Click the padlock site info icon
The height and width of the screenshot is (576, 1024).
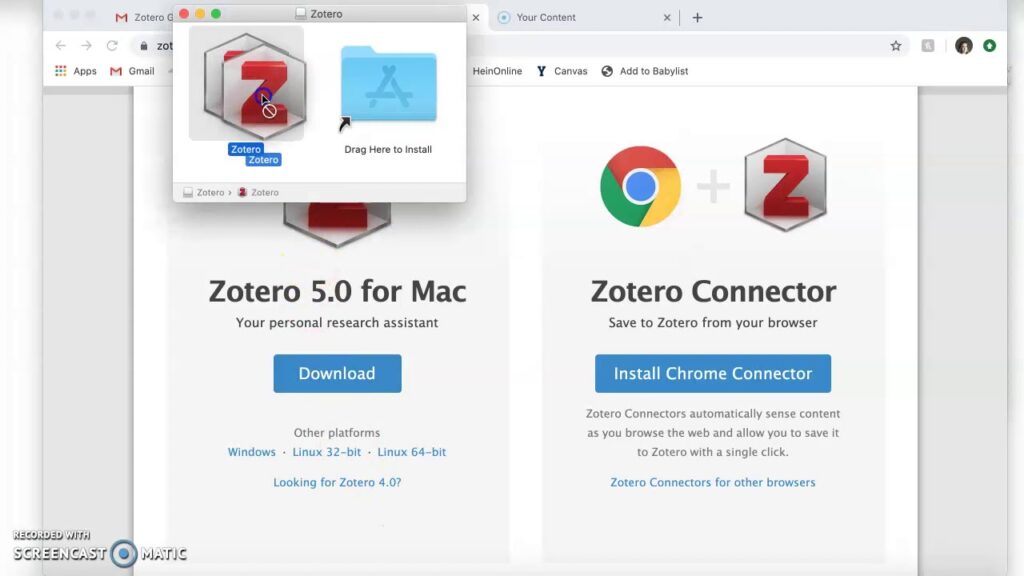pyautogui.click(x=144, y=46)
